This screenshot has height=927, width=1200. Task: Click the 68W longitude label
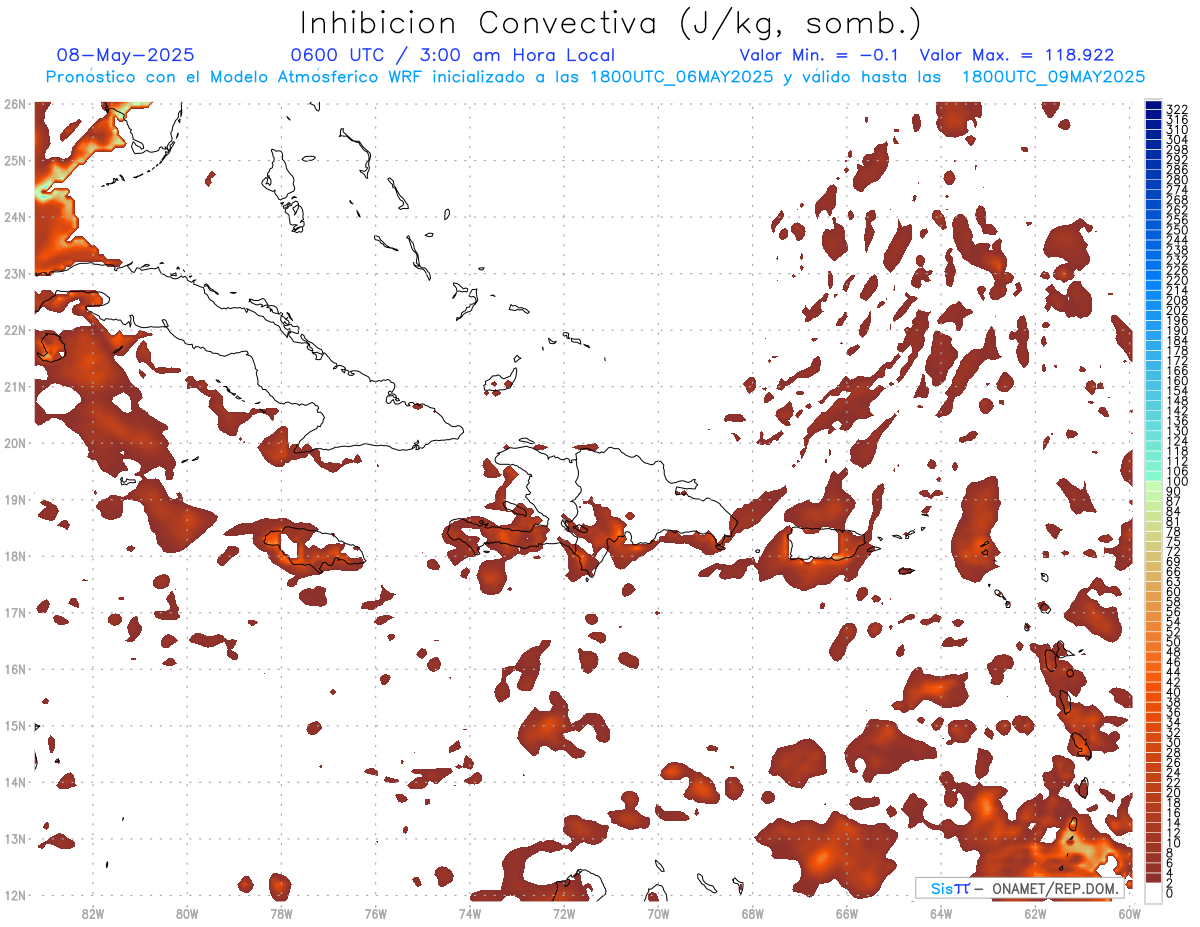(752, 913)
